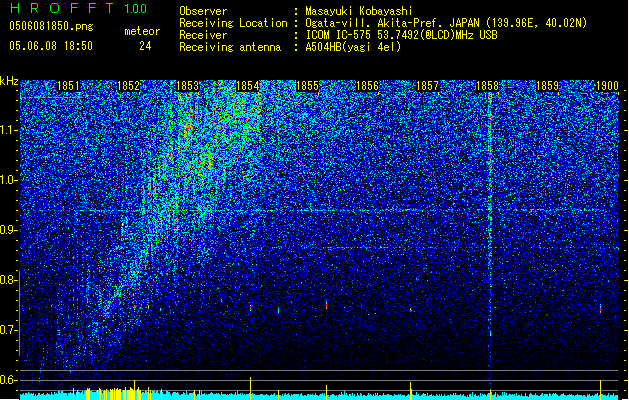Click the 1859 time marker
629x400 pixels.
548,86
